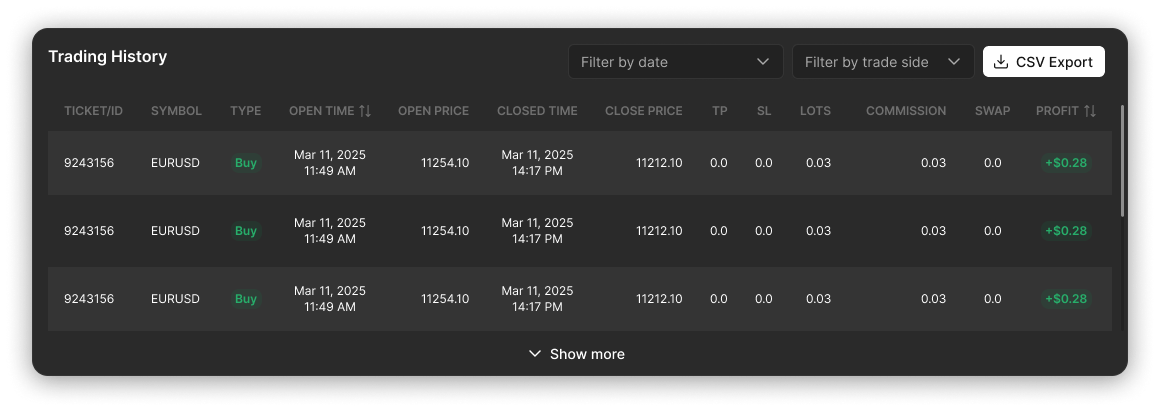Click the Buy badge in first row
The width and height of the screenshot is (1160, 412).
[x=246, y=163]
